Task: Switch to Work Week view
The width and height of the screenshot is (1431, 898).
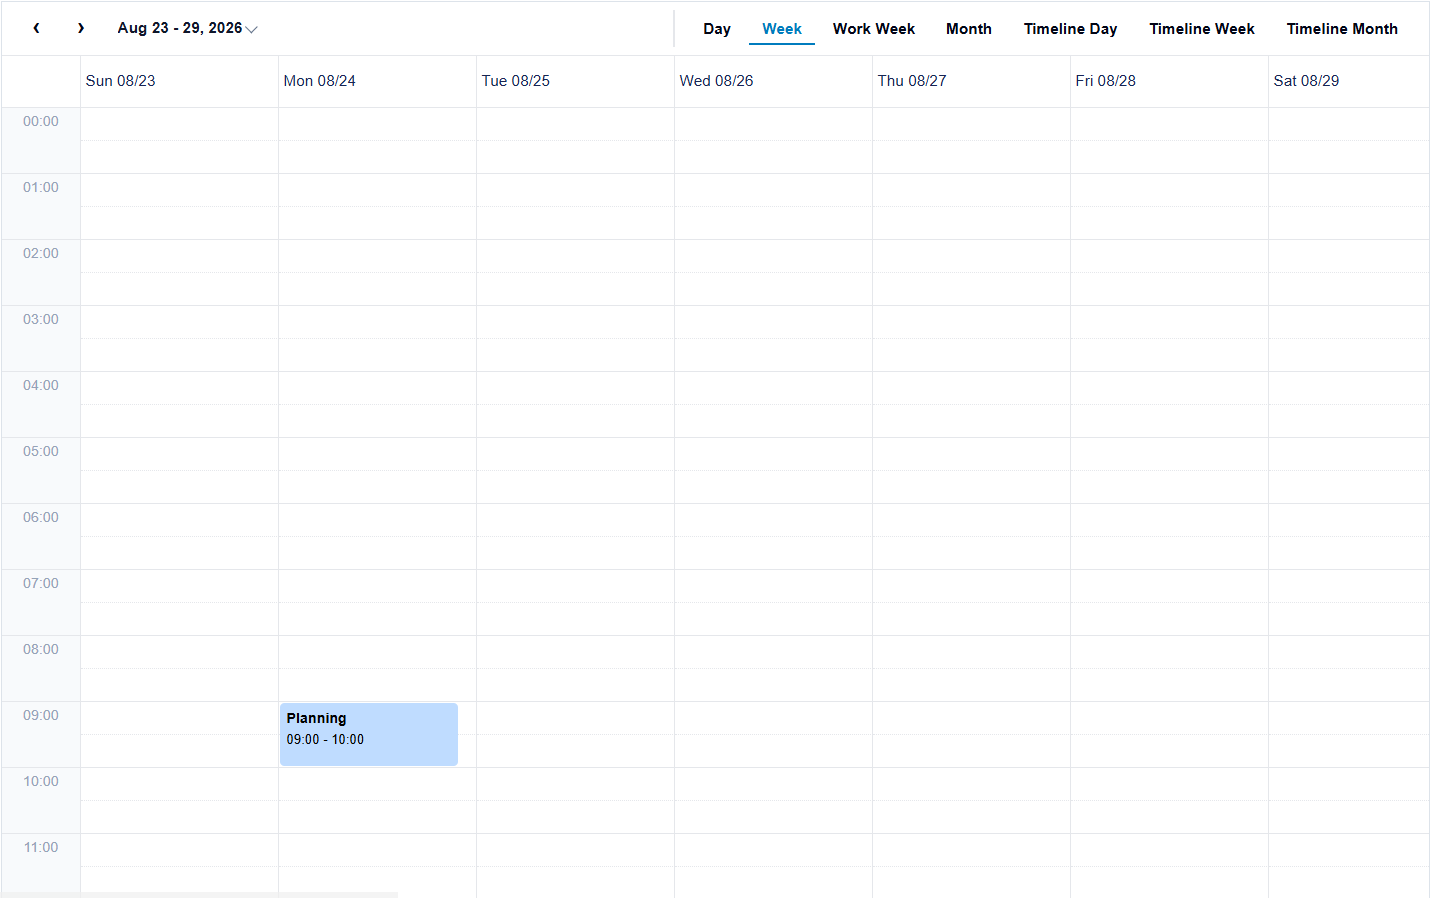Action: click(873, 29)
